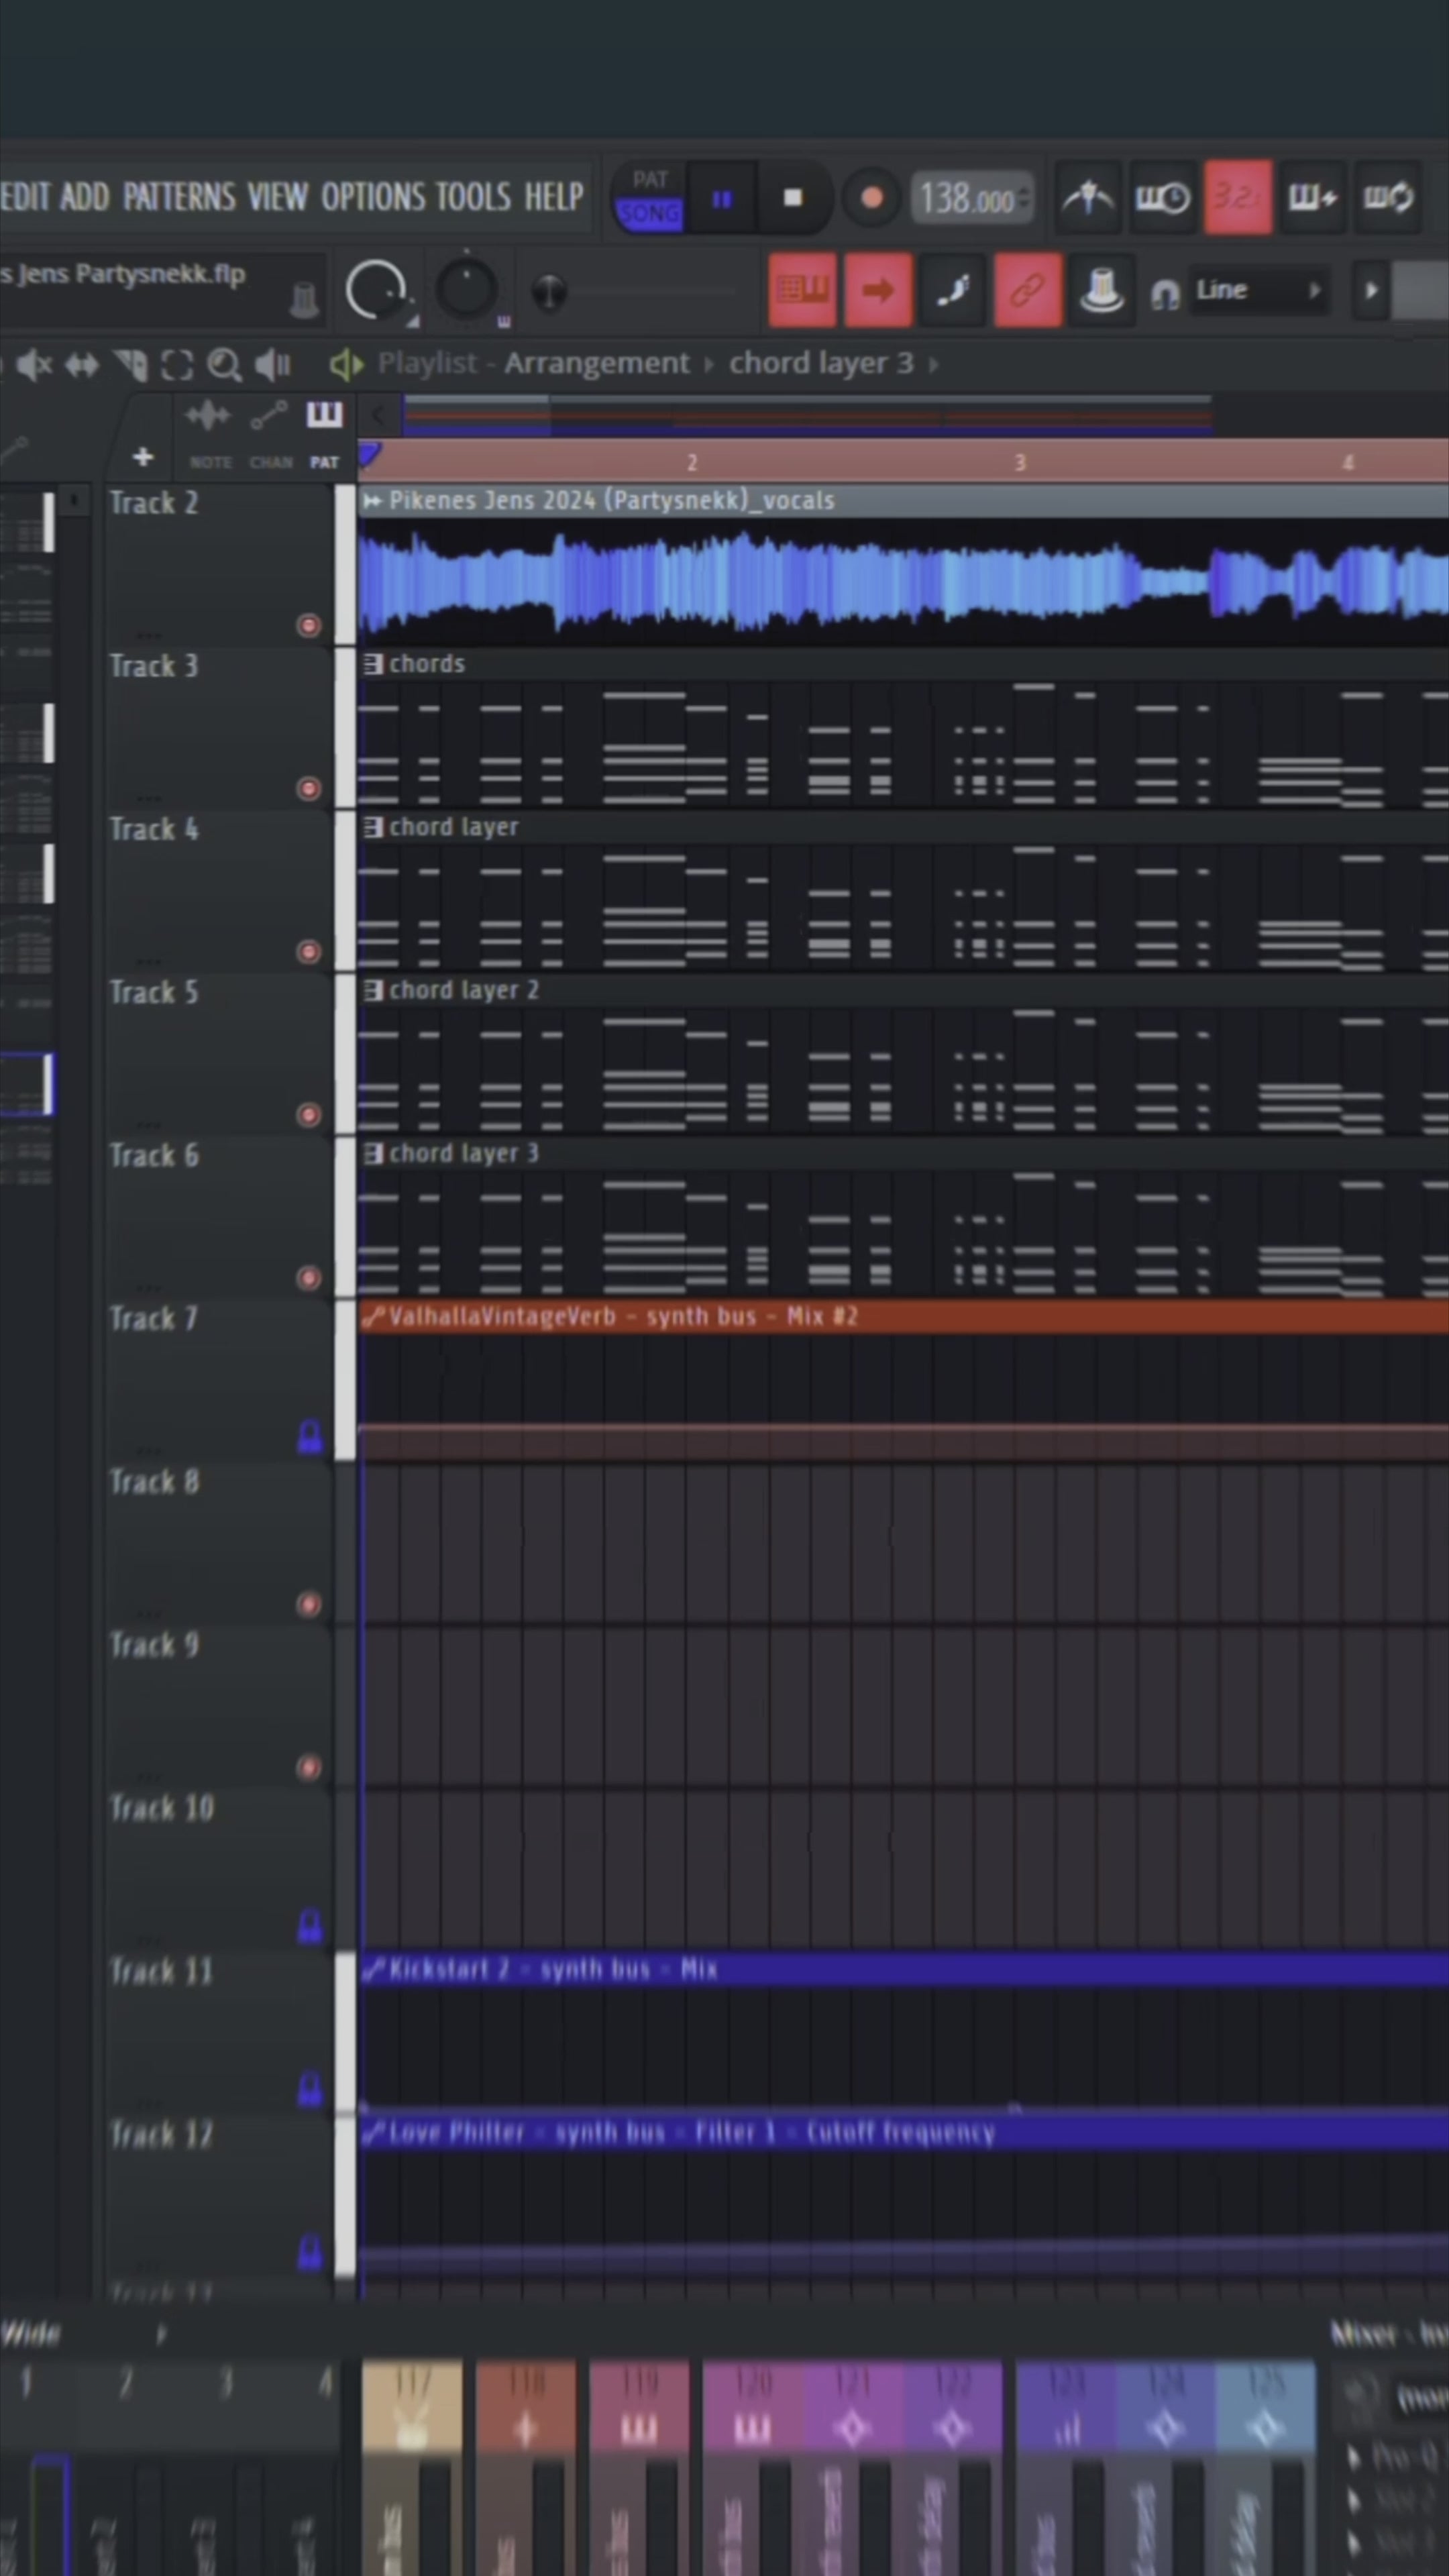Open the ADD menu
1449x2576 pixels.
click(85, 197)
